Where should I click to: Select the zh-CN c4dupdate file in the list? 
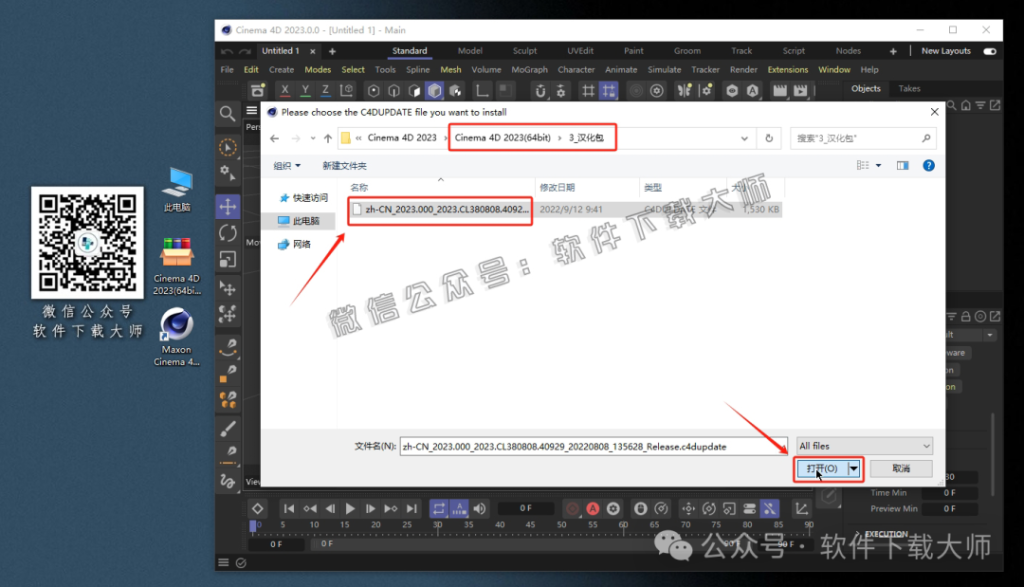(440, 211)
